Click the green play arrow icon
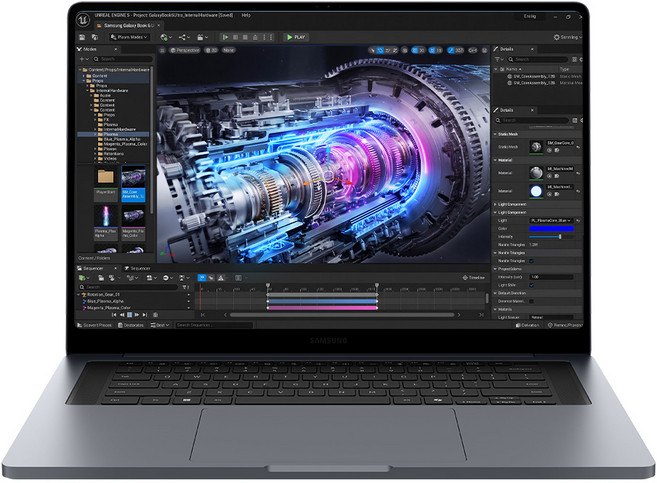This screenshot has height=483, width=657. coord(225,37)
